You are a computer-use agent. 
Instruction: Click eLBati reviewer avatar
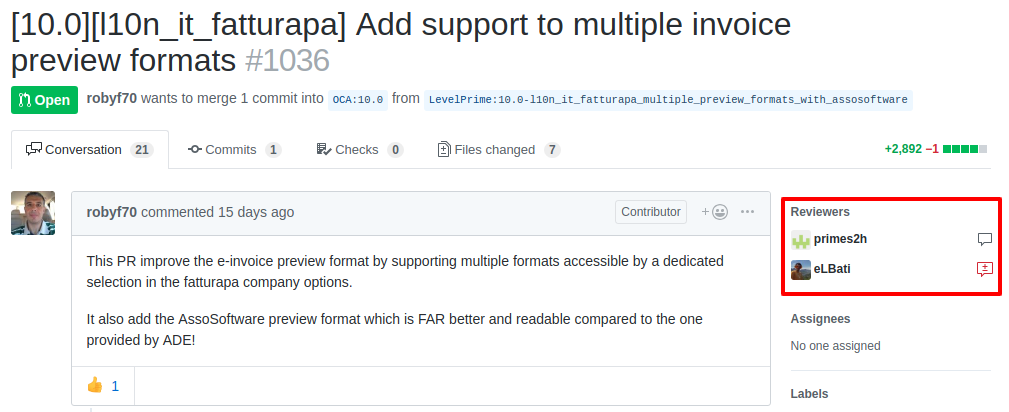coord(801,269)
